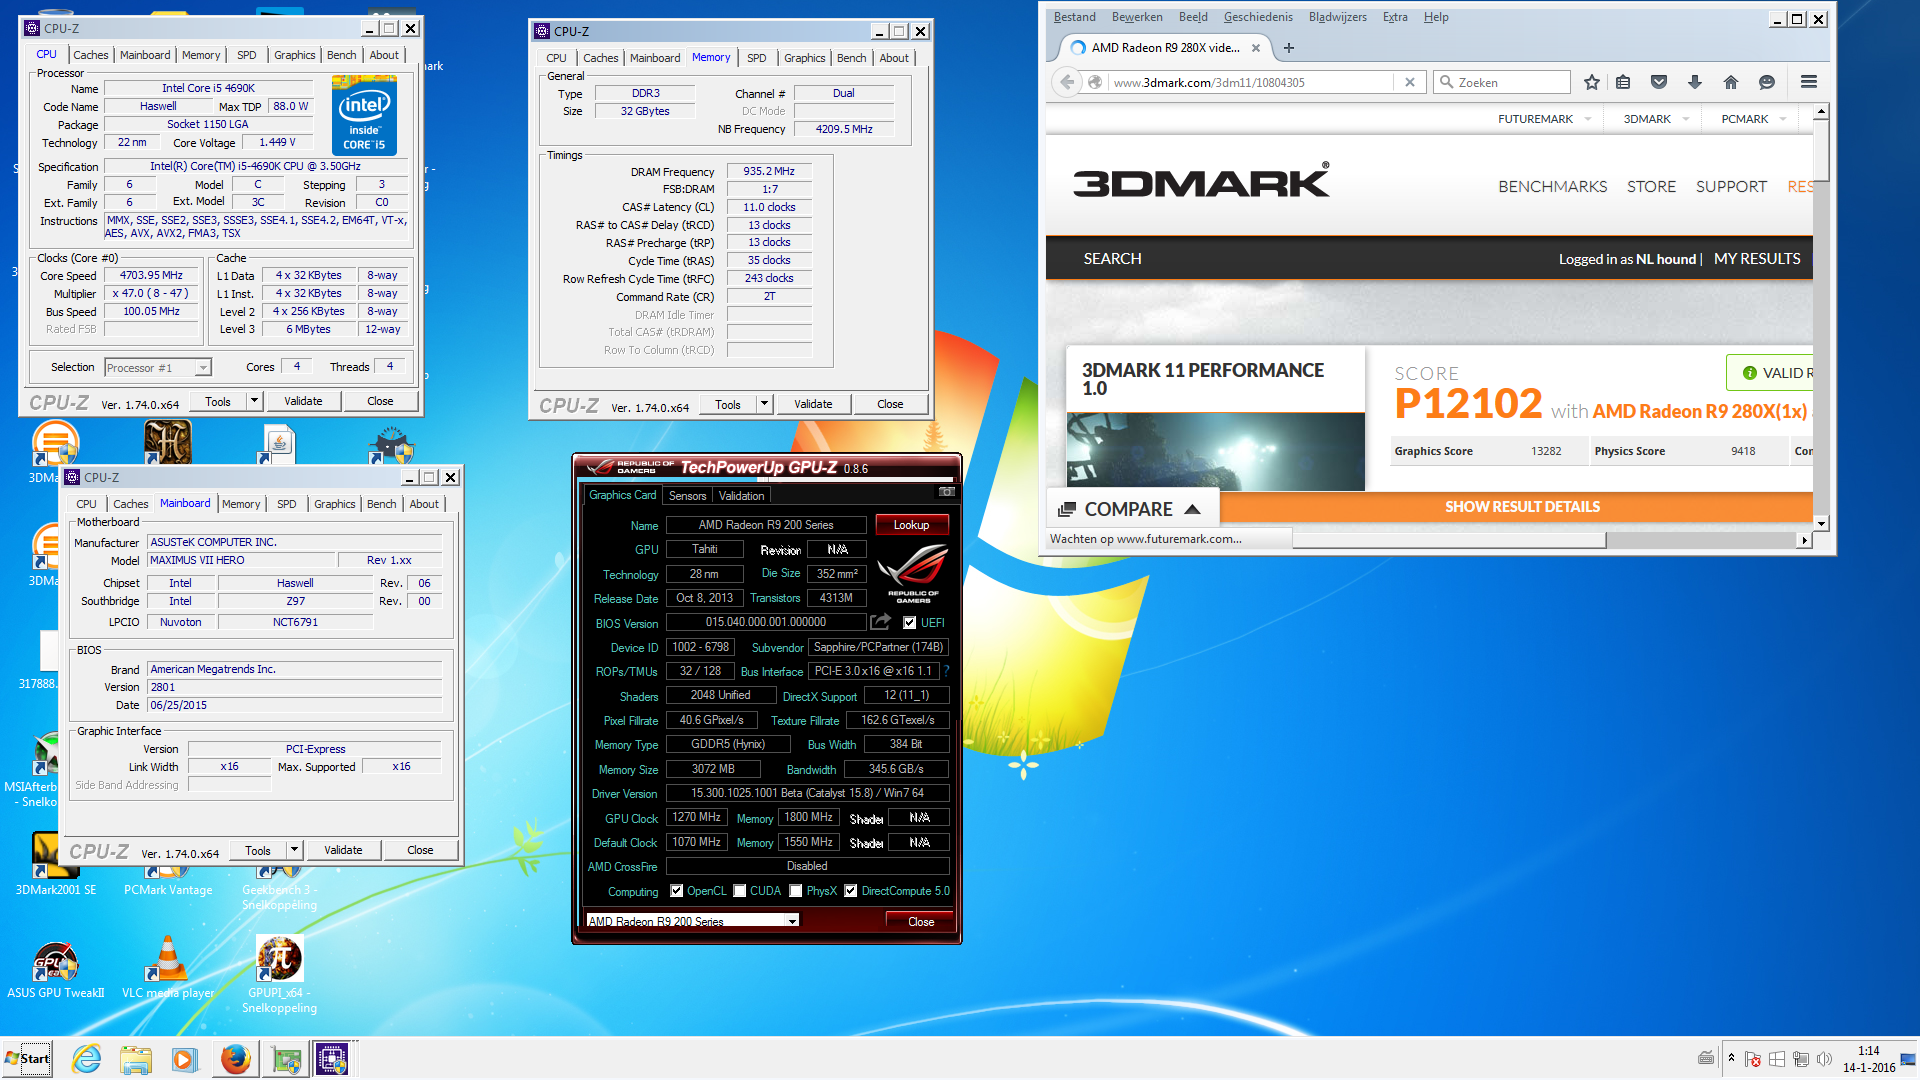Switch to Sensors tab in GPU-Z
Screen dimensions: 1920x1080
click(687, 495)
